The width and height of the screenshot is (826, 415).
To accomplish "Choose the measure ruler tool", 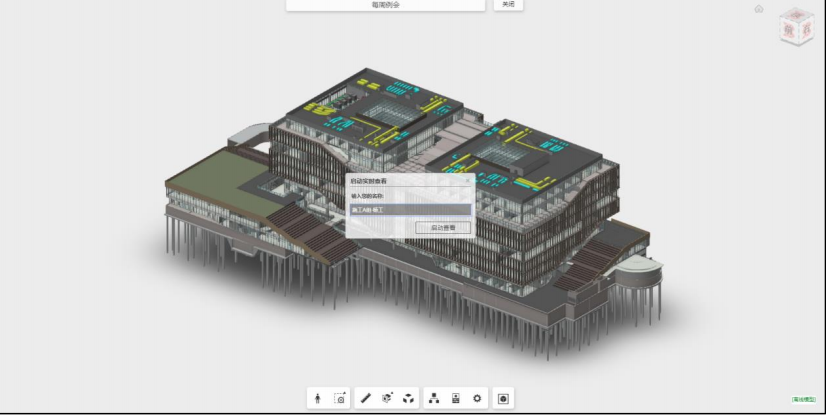I will tap(366, 399).
